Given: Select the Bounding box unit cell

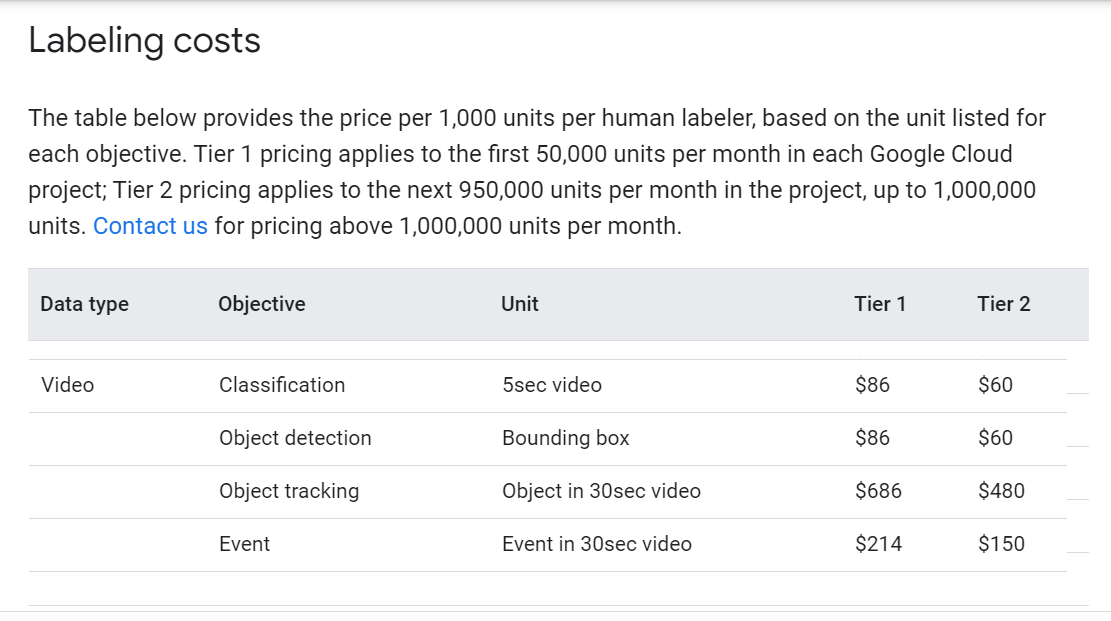Looking at the screenshot, I should (x=566, y=438).
